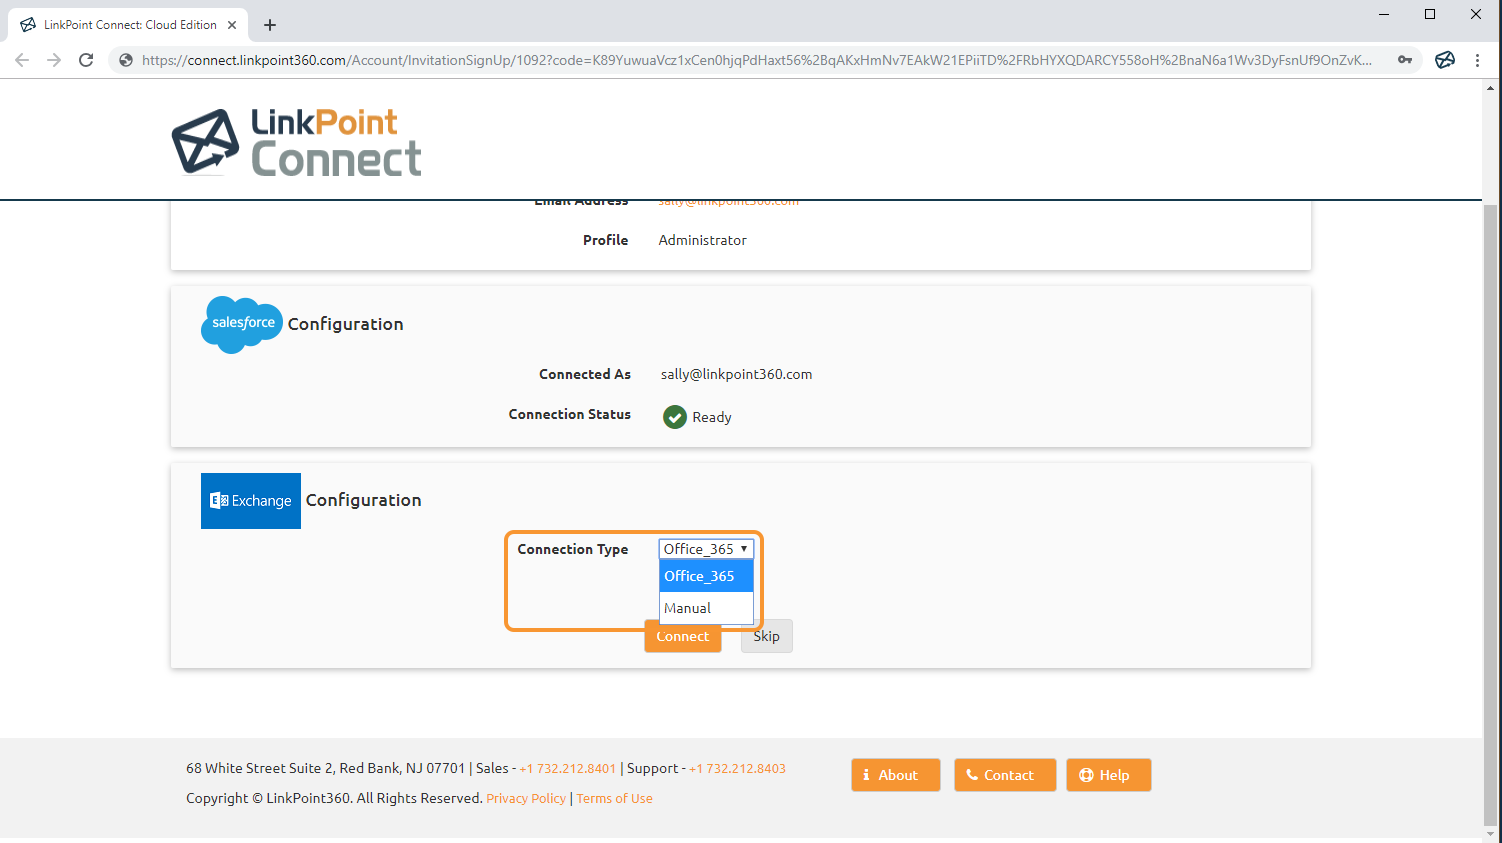
Task: Click the Contact footer button
Action: (1005, 775)
